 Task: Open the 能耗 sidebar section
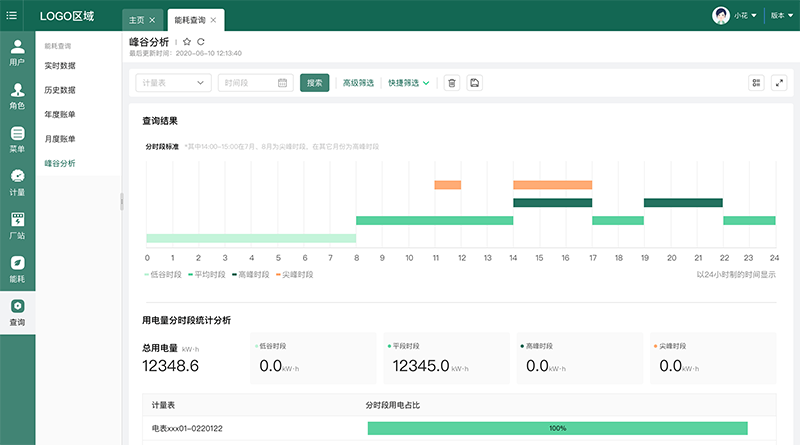coord(17,270)
